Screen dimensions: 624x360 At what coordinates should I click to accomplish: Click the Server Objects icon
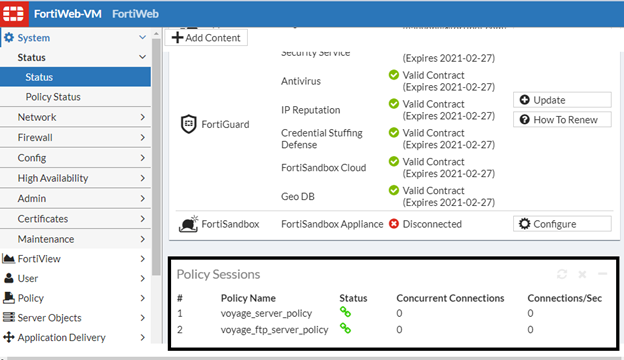(8, 317)
